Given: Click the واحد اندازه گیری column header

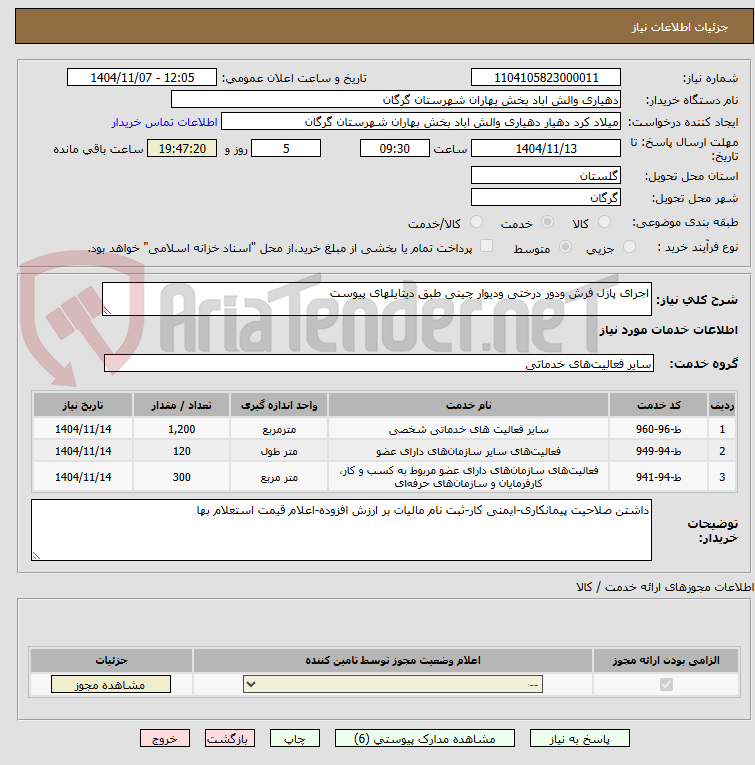Looking at the screenshot, I should coord(279,405).
